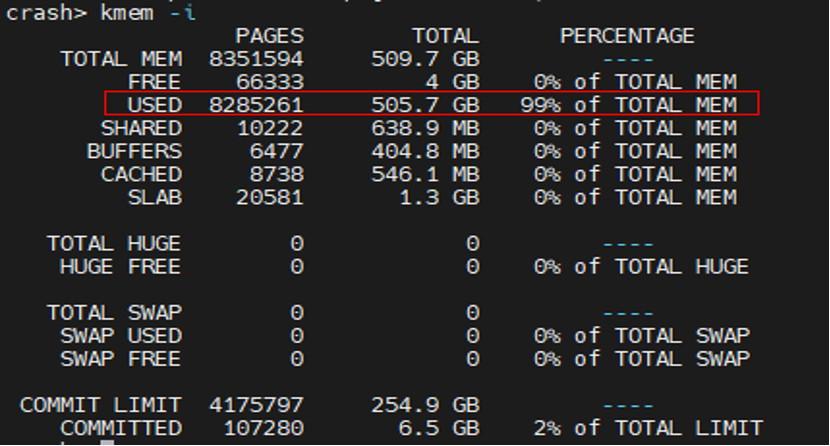Screen dimensions: 830x446
Task: Click the value 509.7 GB
Action: coord(425,59)
